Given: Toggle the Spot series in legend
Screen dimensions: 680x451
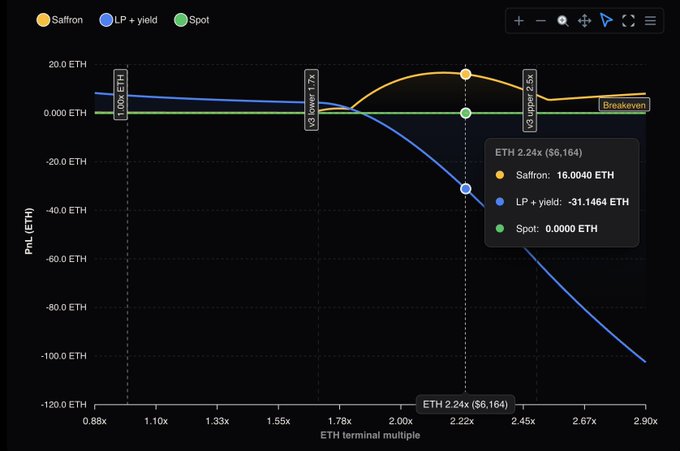Looking at the screenshot, I should tap(192, 20).
